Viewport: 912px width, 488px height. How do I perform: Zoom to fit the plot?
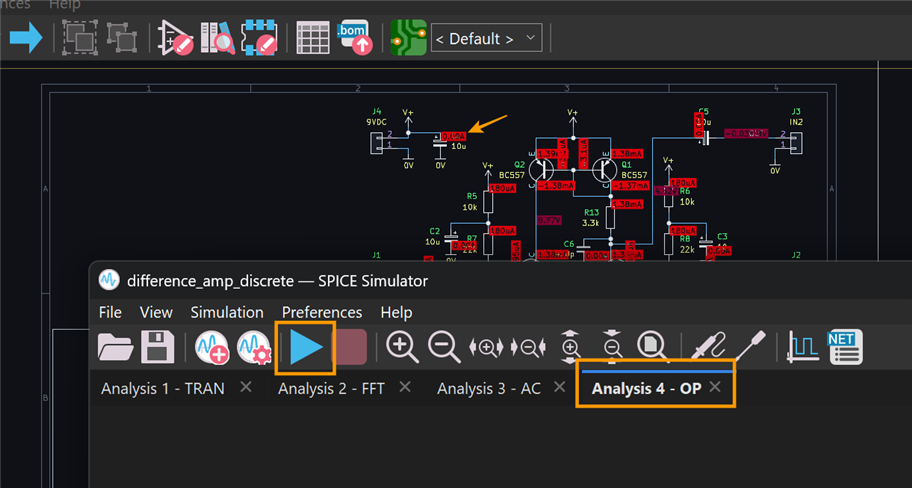[x=653, y=347]
